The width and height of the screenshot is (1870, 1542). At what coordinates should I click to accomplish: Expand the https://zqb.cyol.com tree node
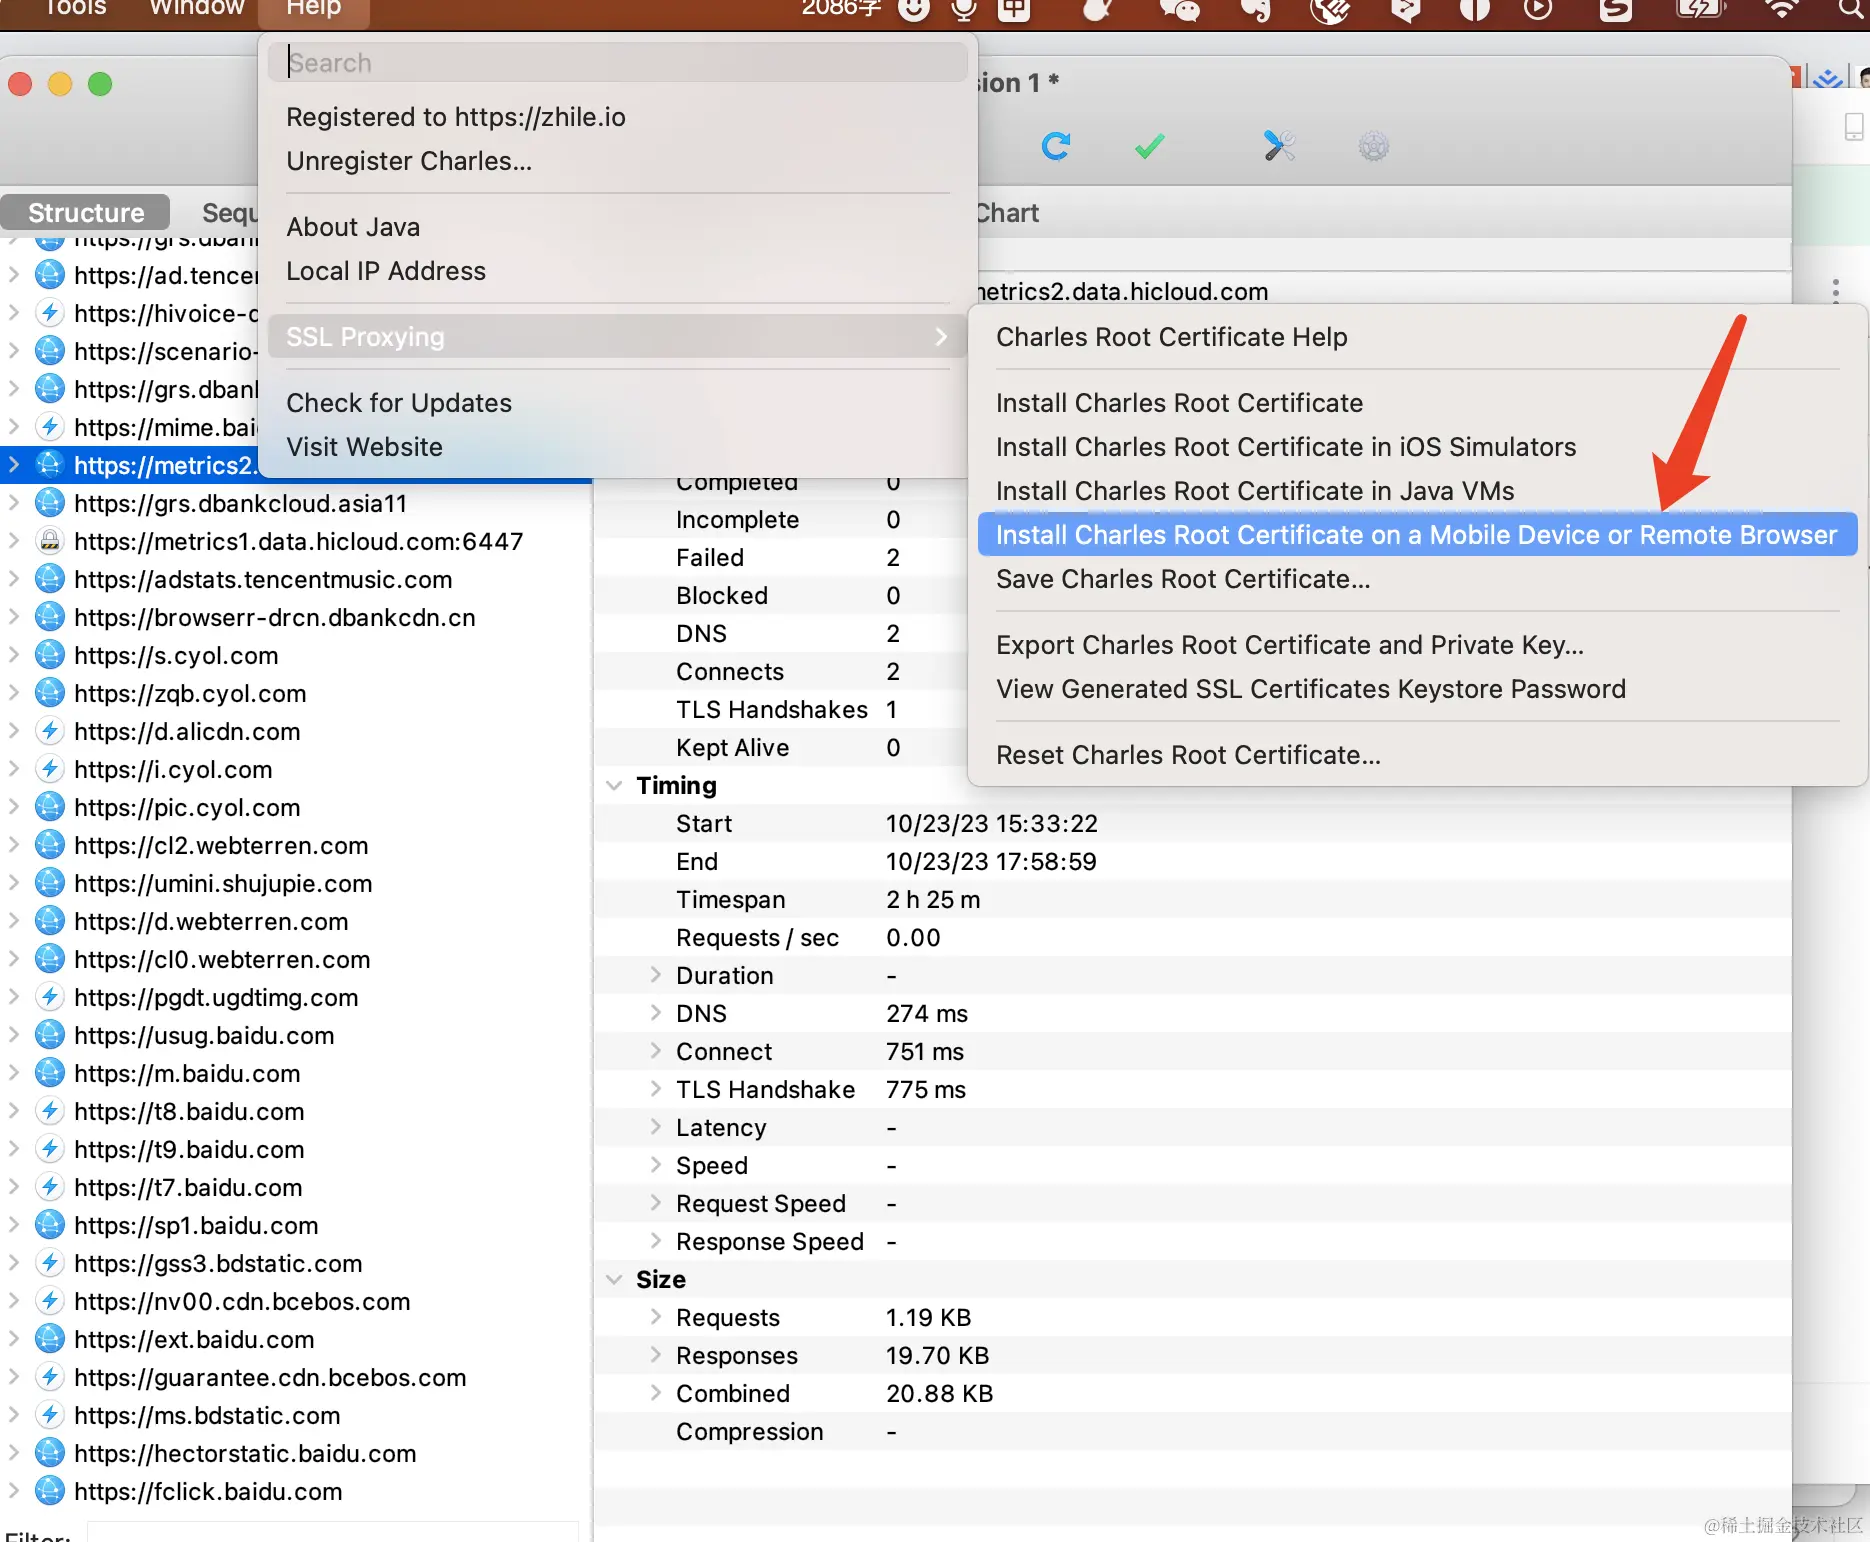(x=13, y=692)
